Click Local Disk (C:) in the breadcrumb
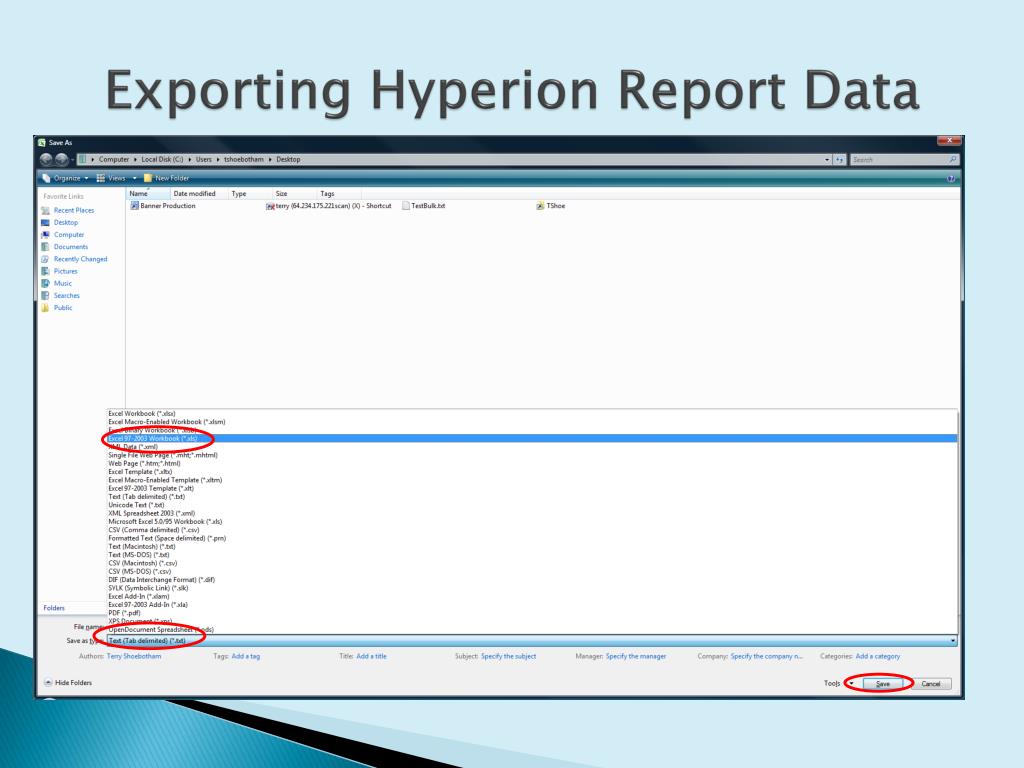Viewport: 1024px width, 768px height. (163, 159)
